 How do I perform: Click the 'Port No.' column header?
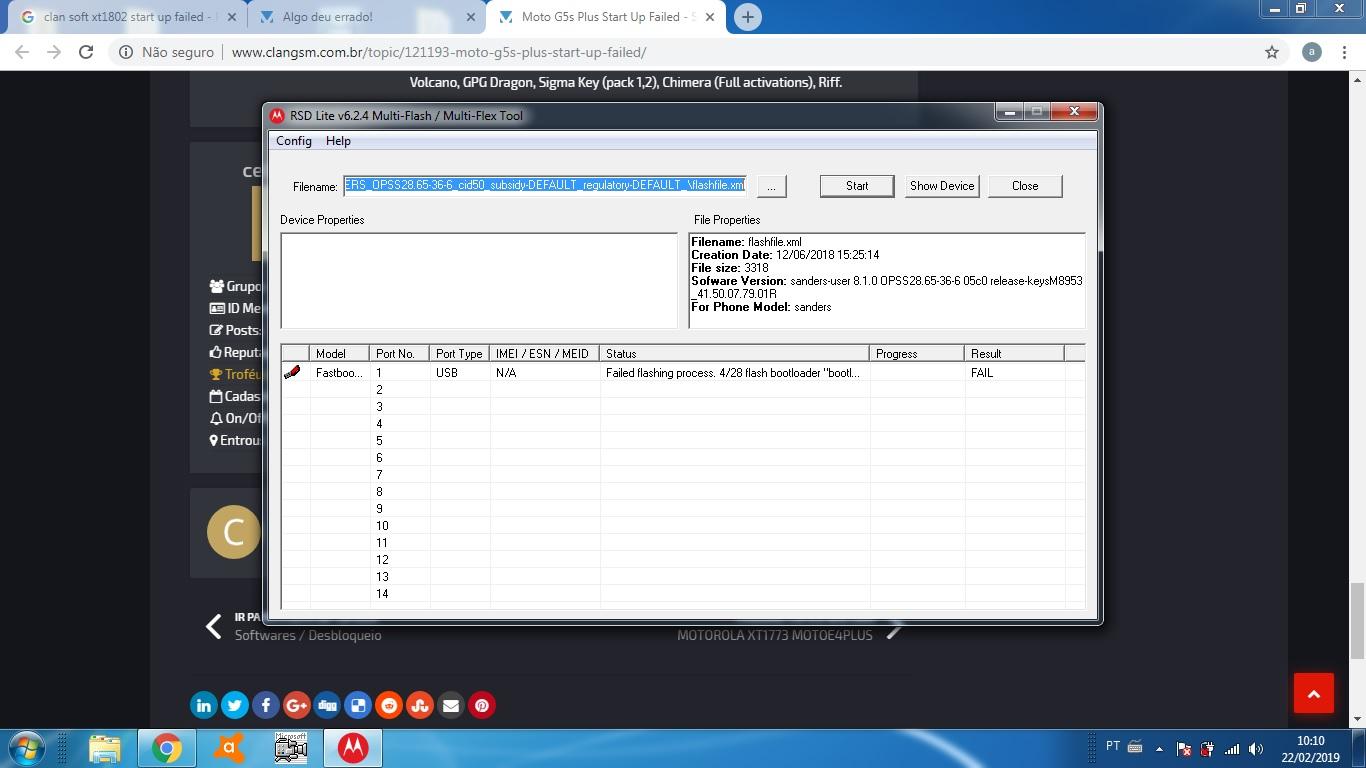pyautogui.click(x=400, y=353)
